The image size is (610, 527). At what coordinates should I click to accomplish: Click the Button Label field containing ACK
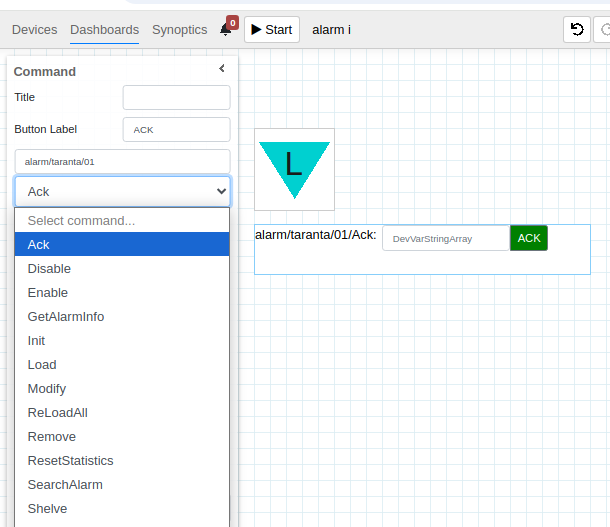pos(177,130)
